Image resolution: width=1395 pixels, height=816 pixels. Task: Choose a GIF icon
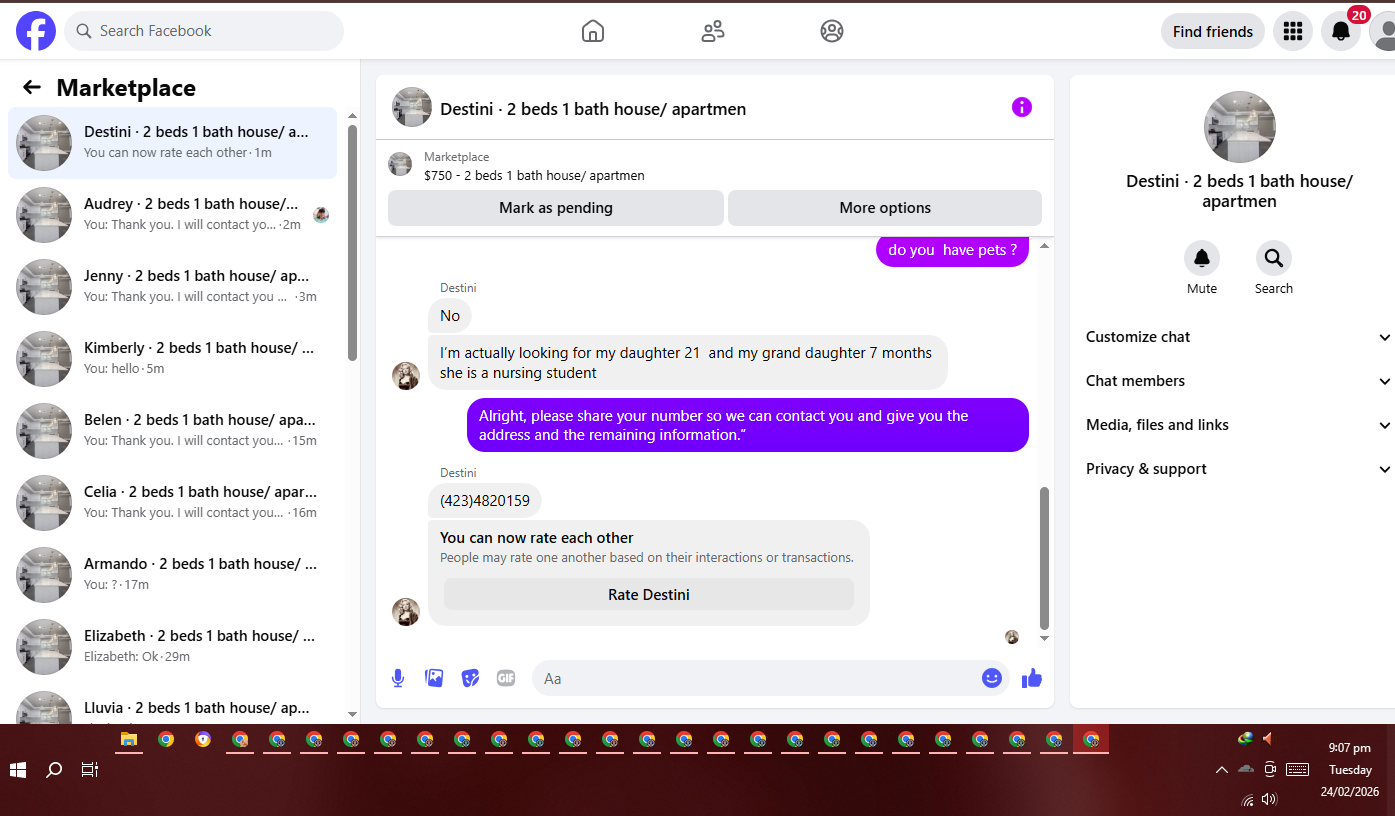506,678
